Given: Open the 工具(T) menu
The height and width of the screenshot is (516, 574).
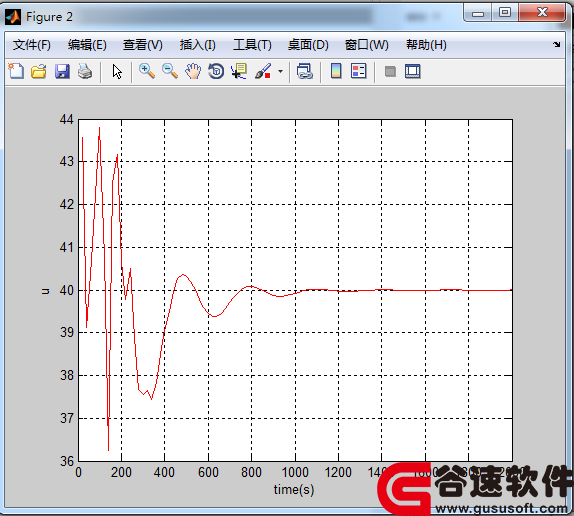Looking at the screenshot, I should [252, 45].
